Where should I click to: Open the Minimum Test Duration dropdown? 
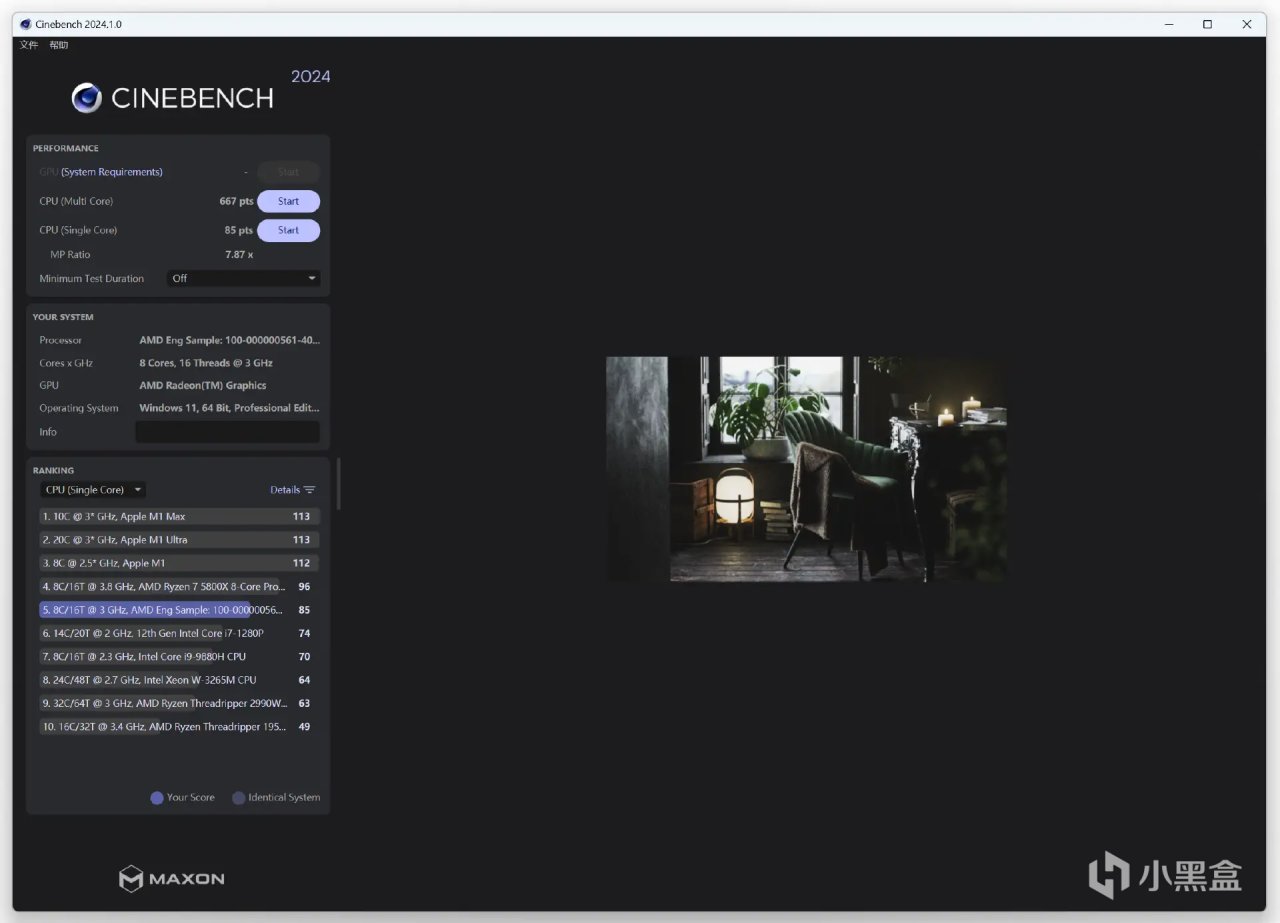click(x=243, y=278)
